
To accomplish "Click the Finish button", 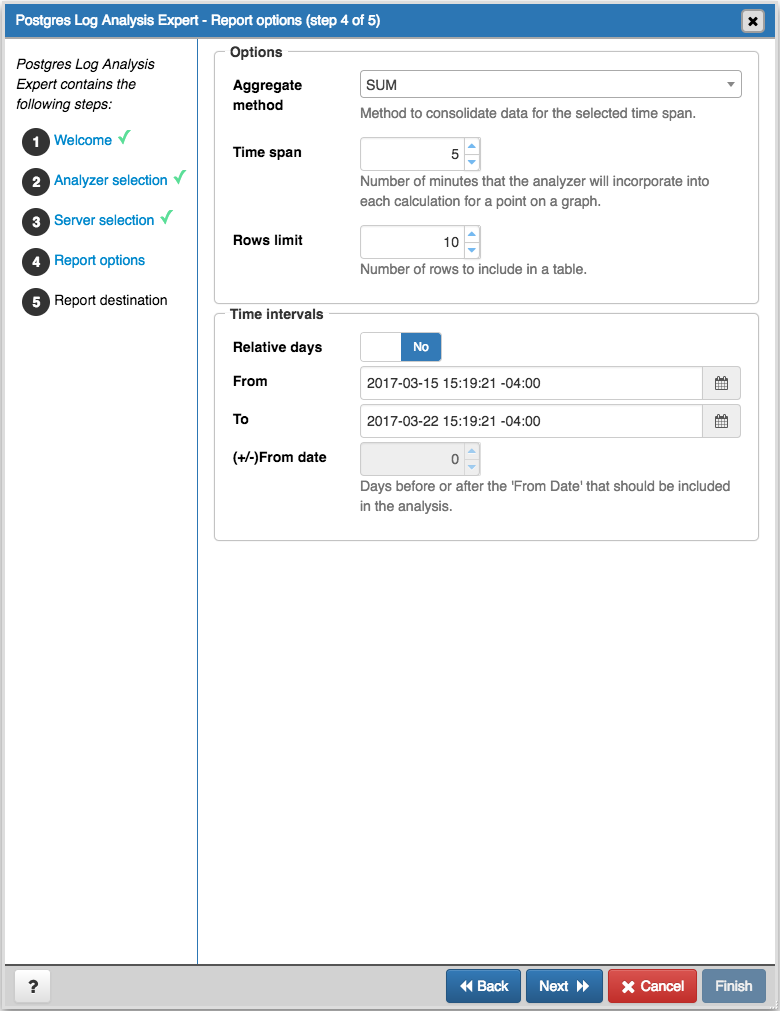I will point(734,986).
